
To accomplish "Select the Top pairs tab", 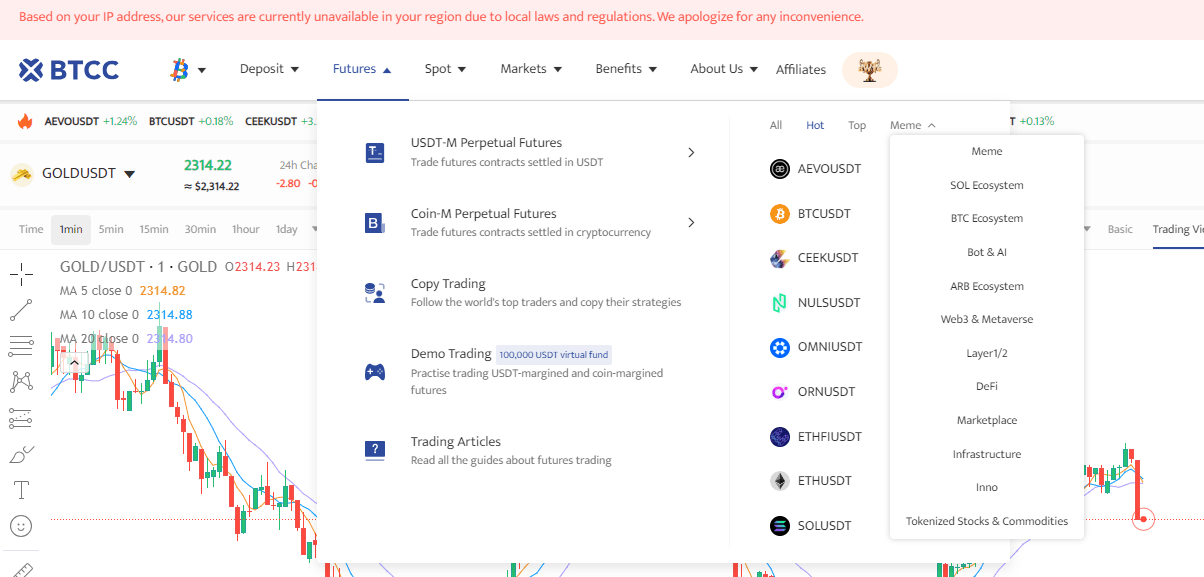I will pos(857,125).
